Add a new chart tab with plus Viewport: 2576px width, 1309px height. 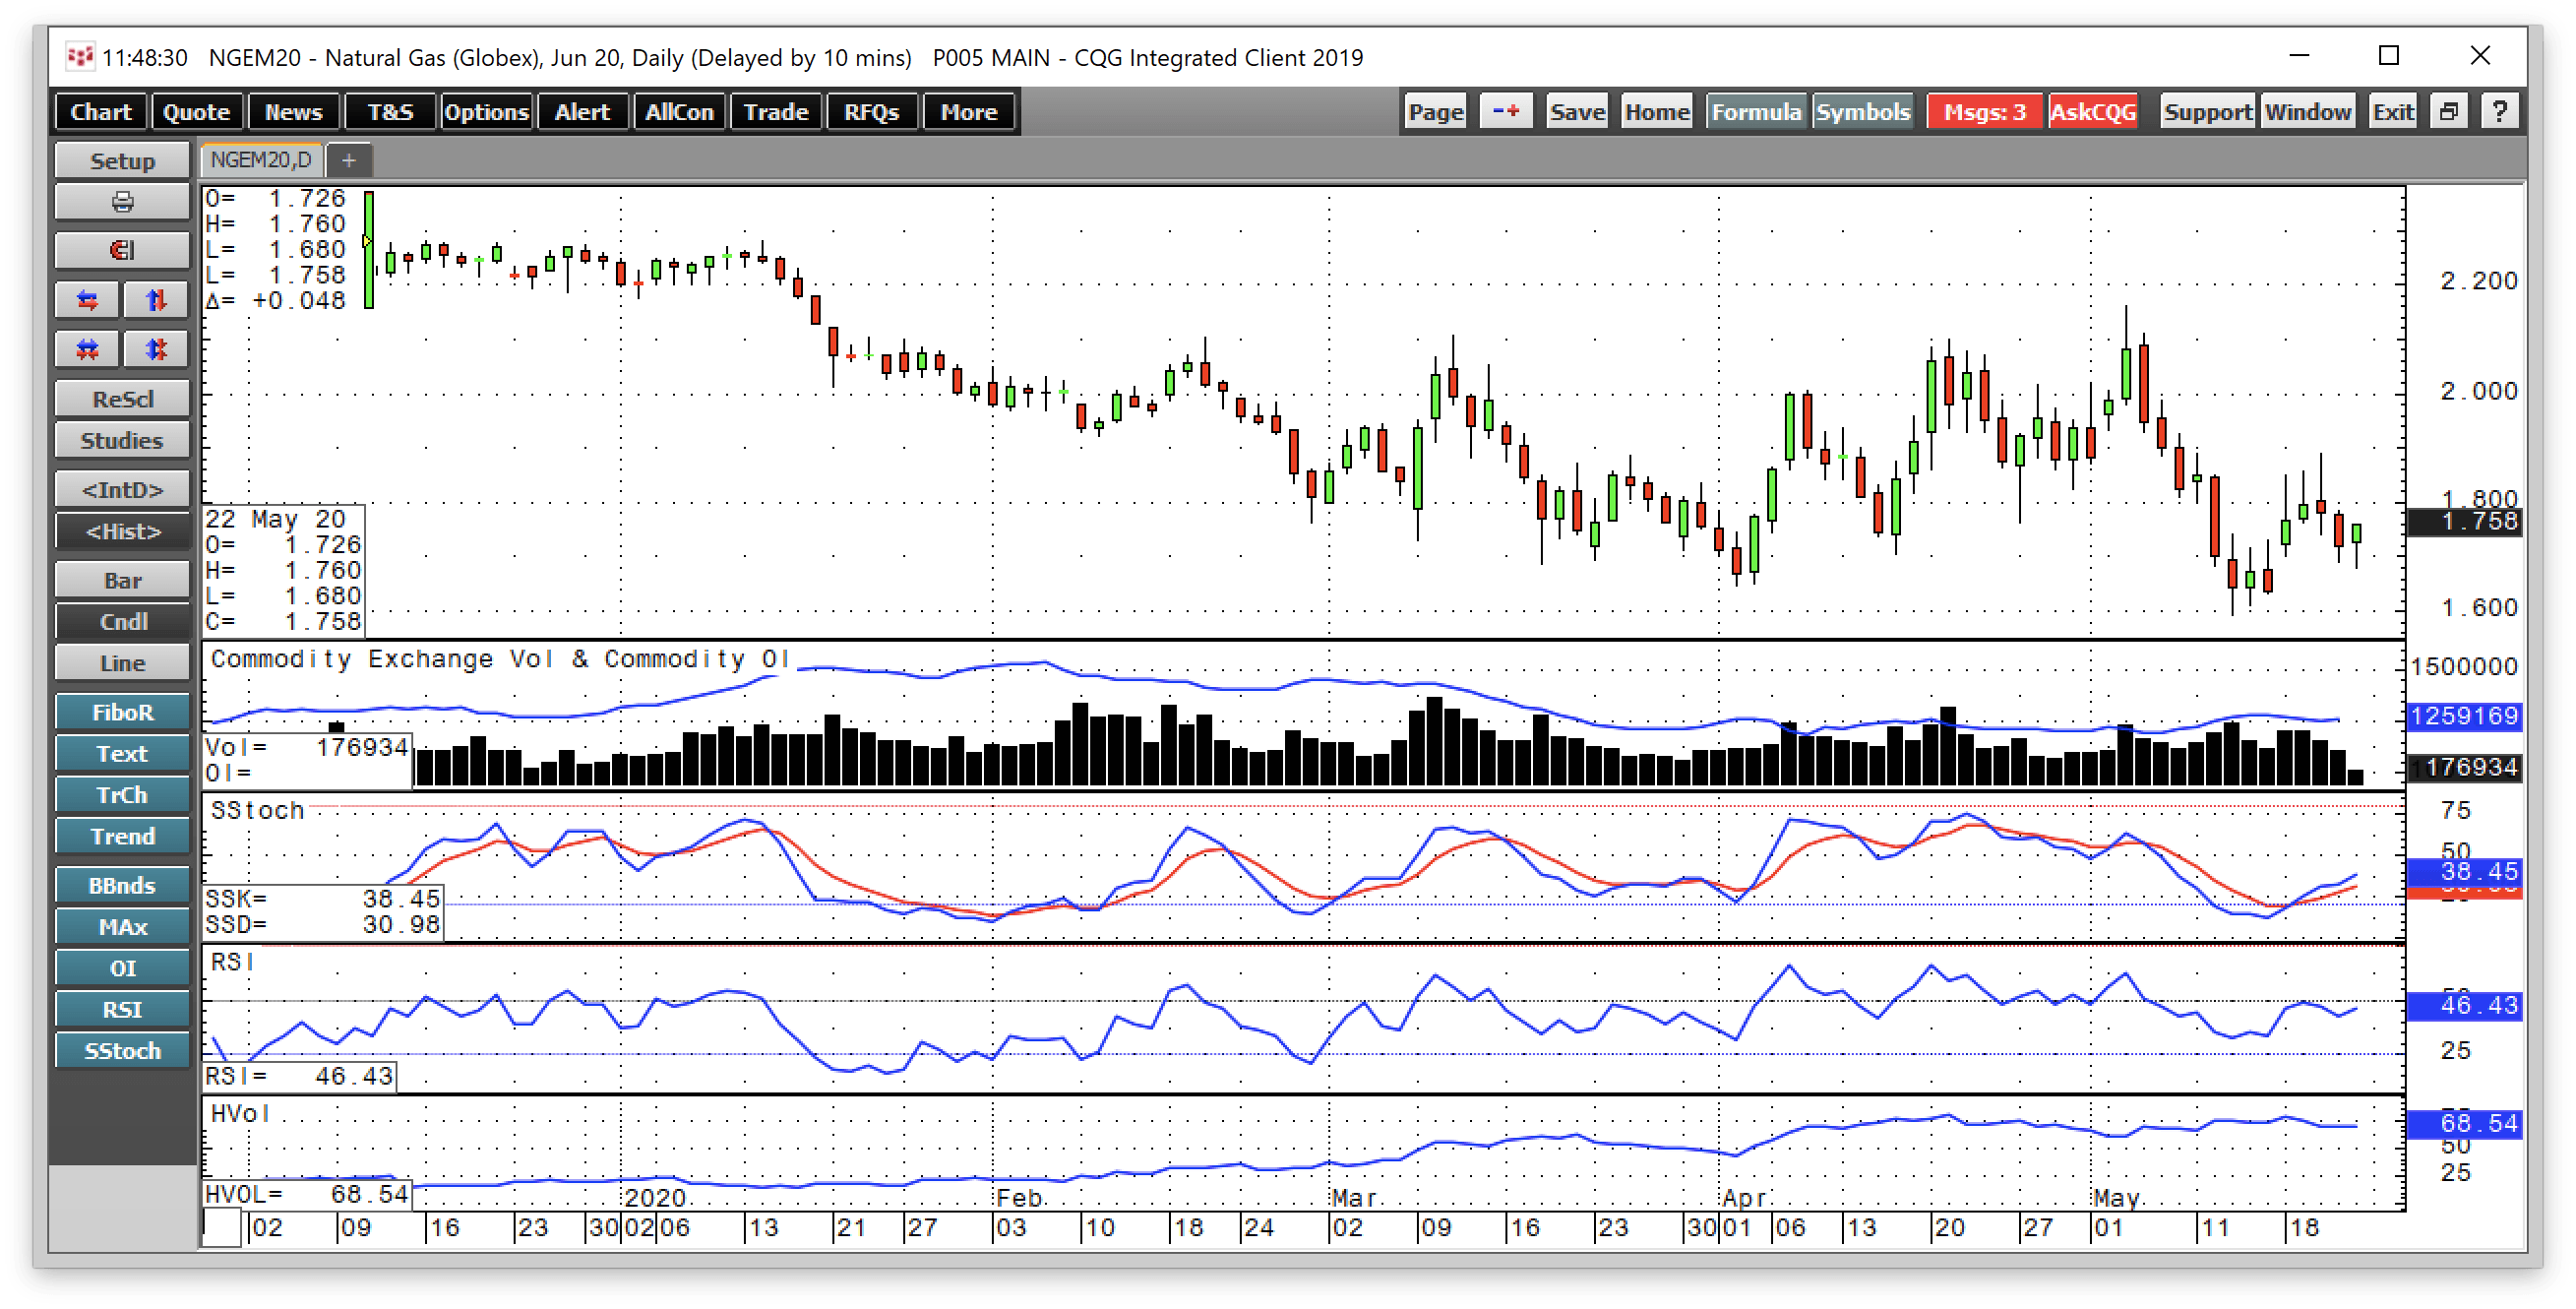pos(348,160)
